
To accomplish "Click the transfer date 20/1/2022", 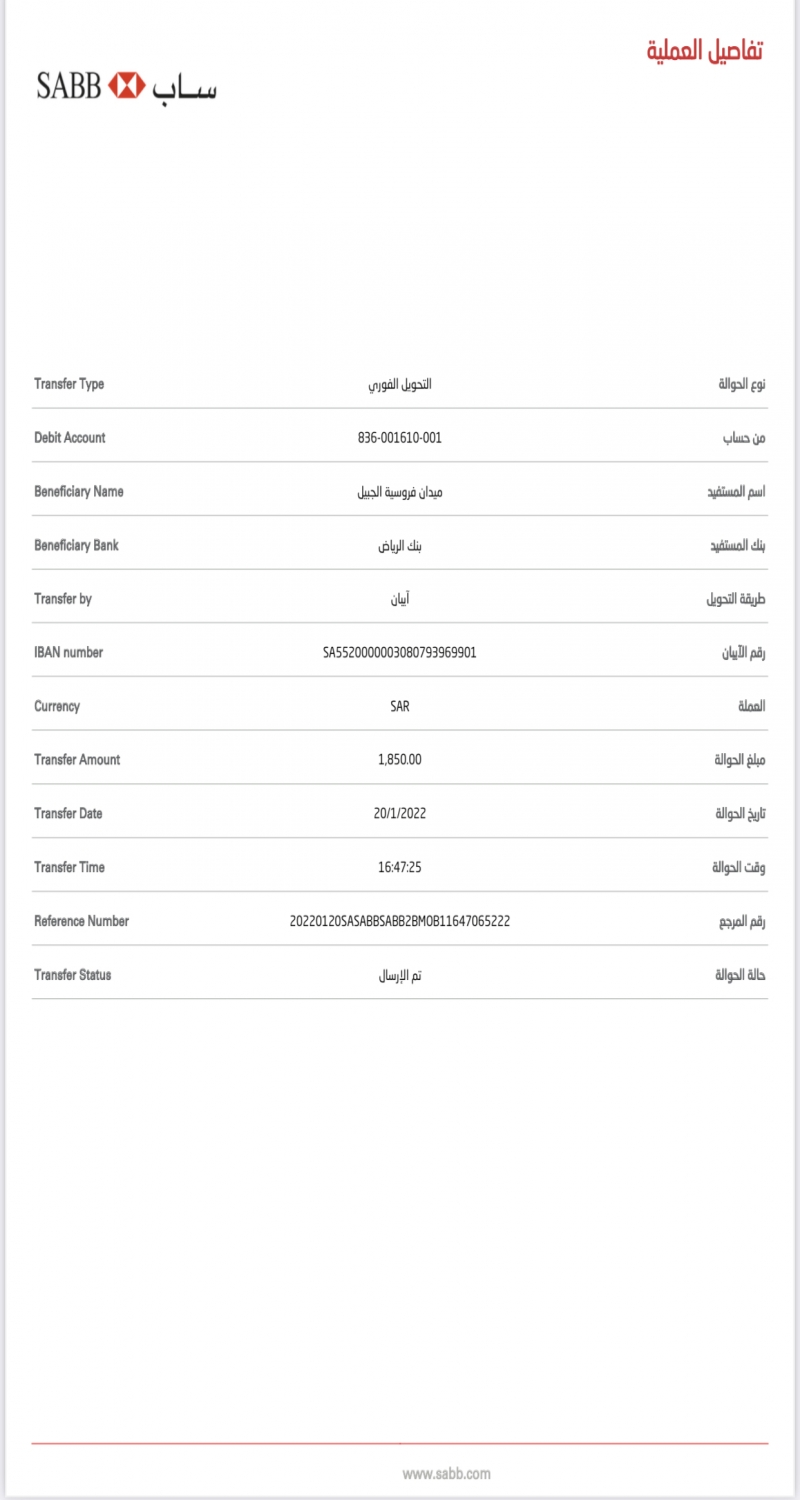I will click(400, 813).
